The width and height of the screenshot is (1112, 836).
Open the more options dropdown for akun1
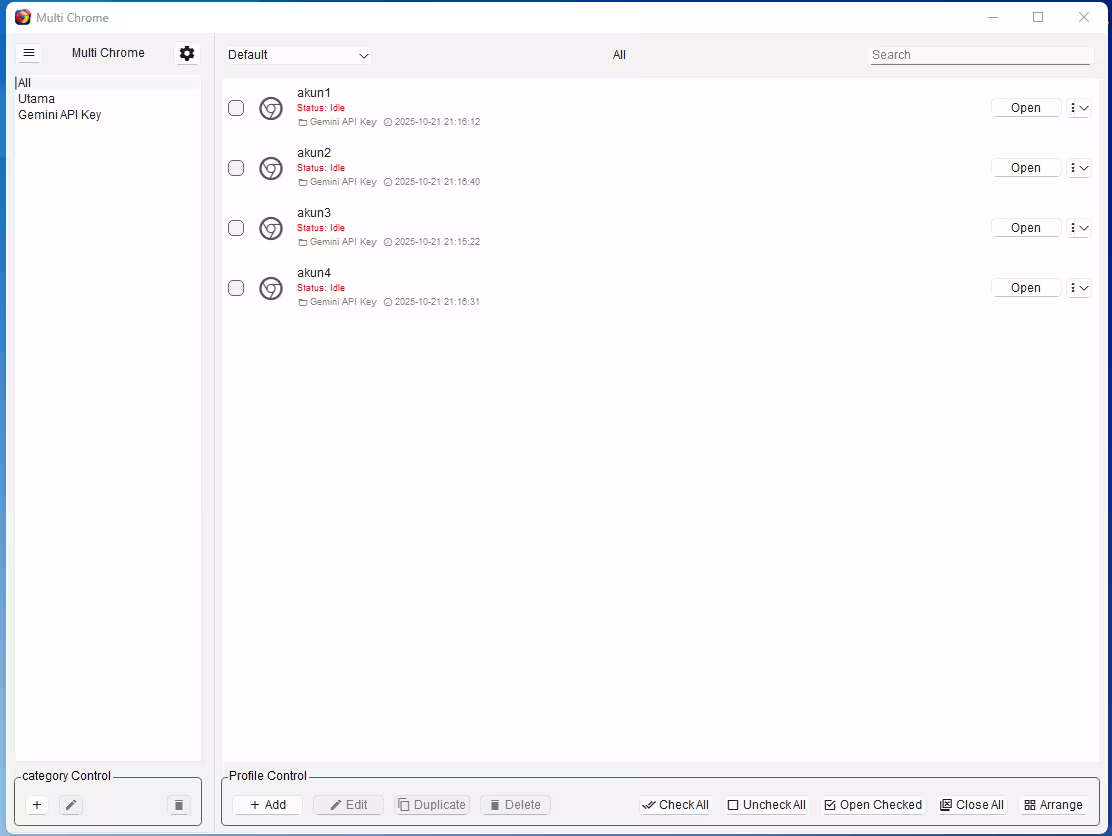click(1078, 108)
